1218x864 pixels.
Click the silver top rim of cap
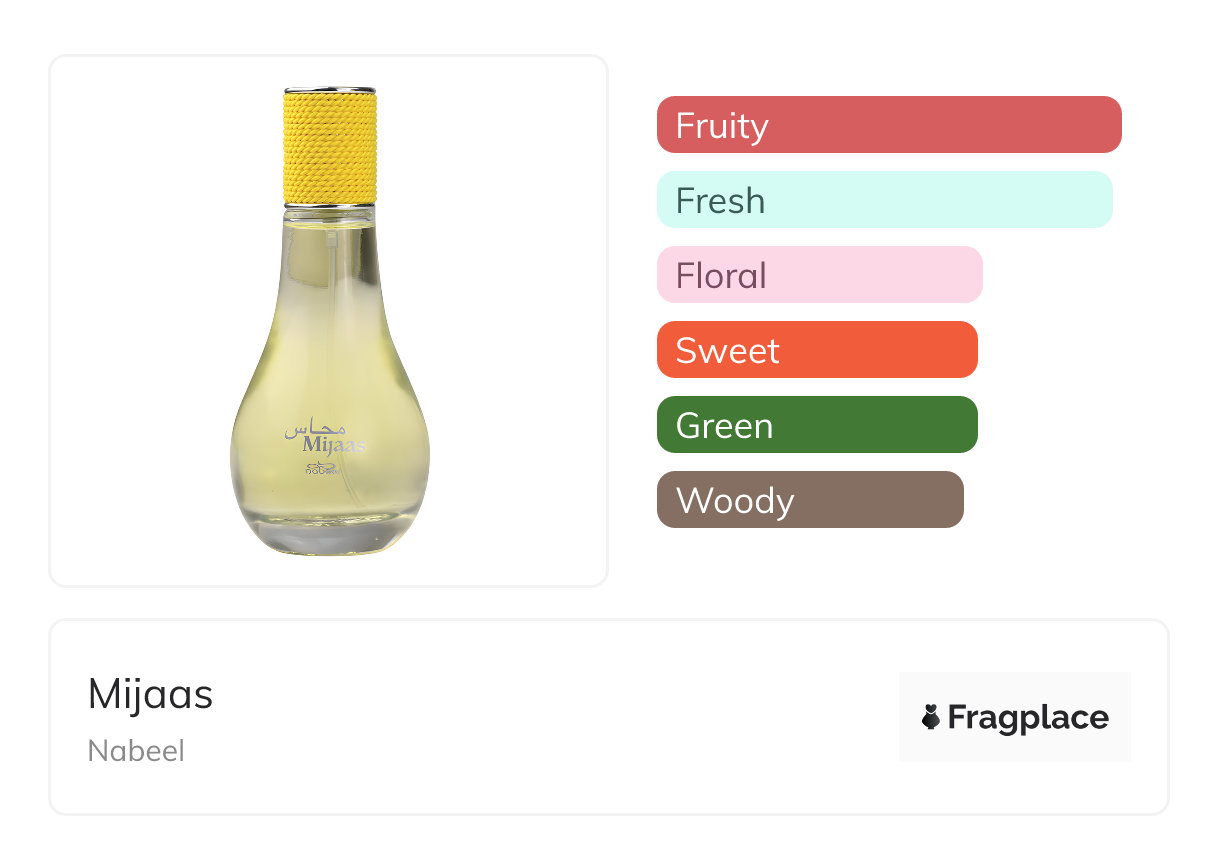point(330,89)
